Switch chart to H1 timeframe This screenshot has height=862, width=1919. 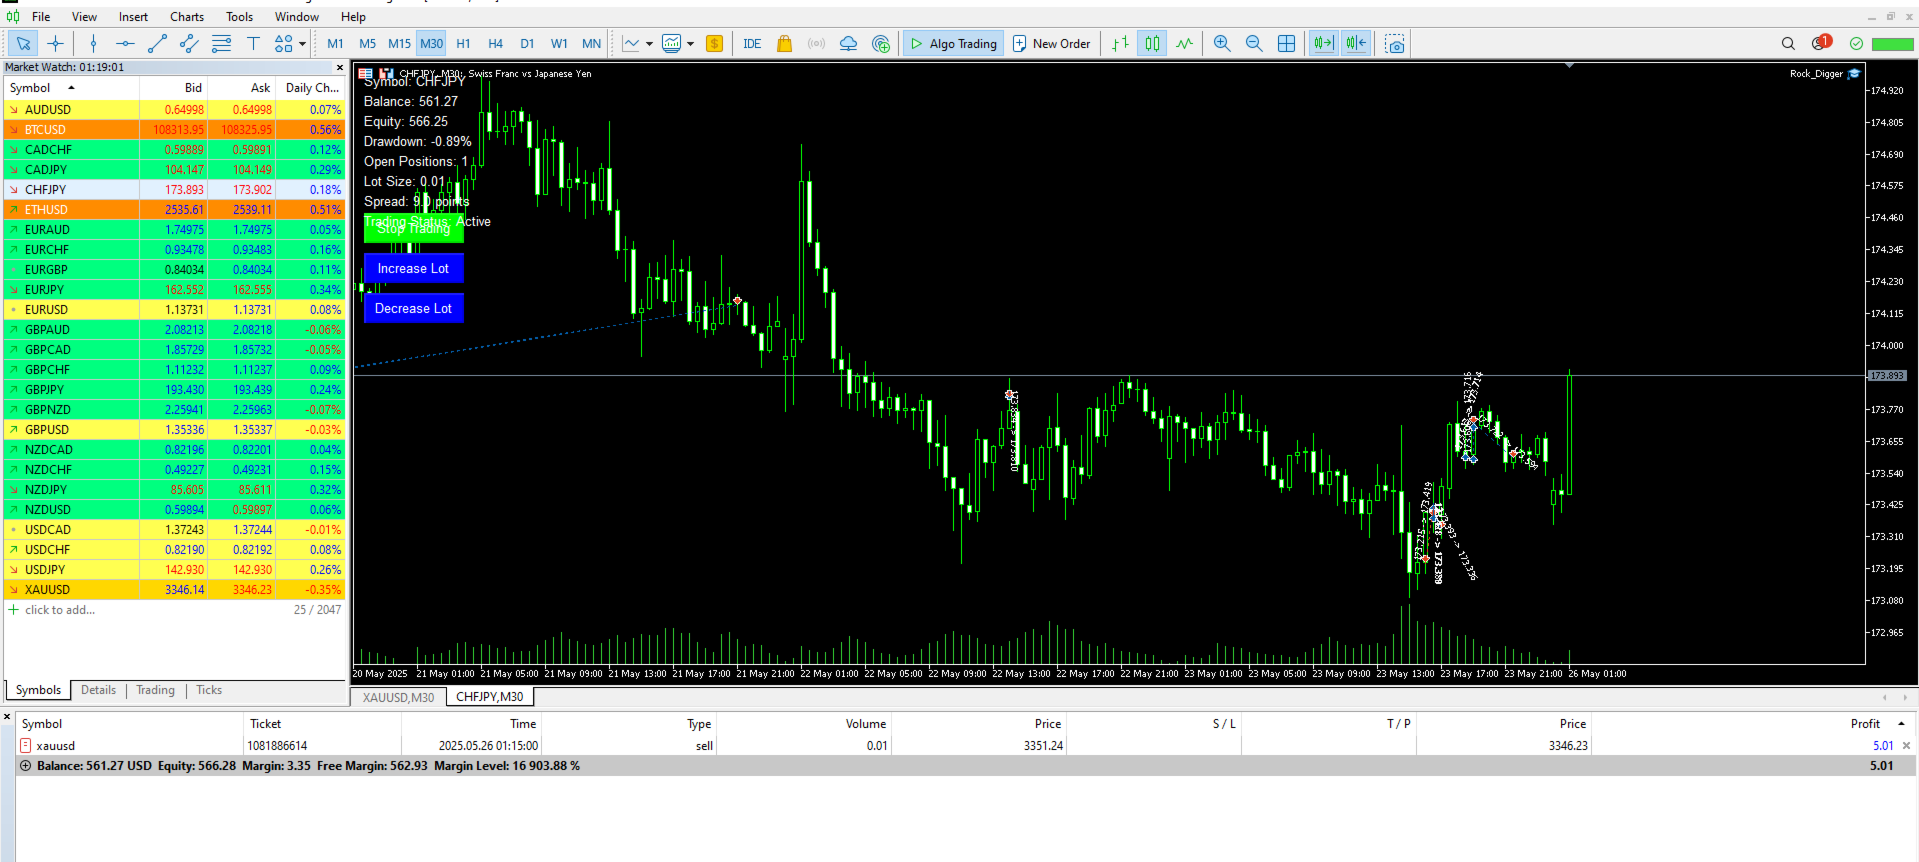463,43
